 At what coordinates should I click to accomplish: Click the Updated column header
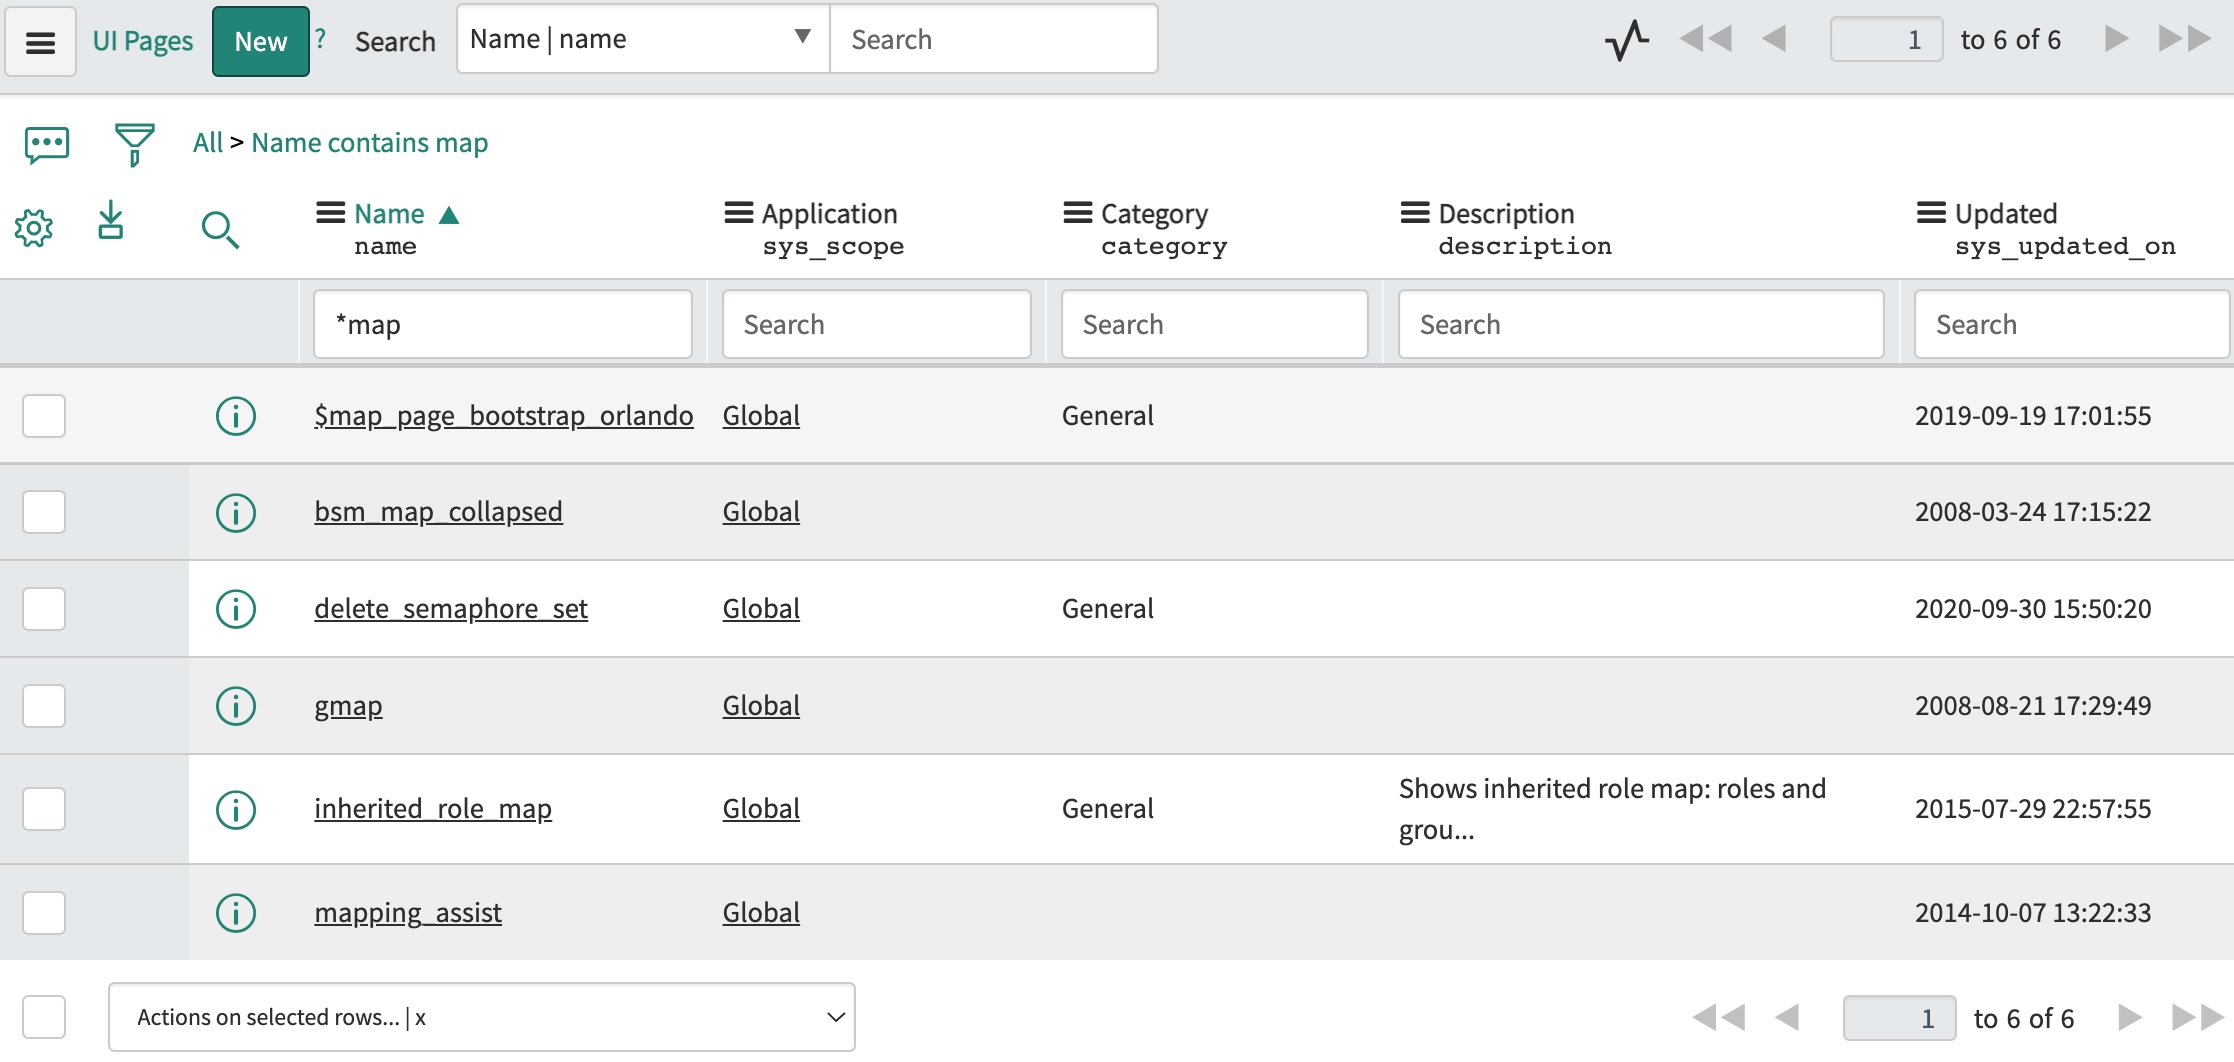[x=2005, y=214]
